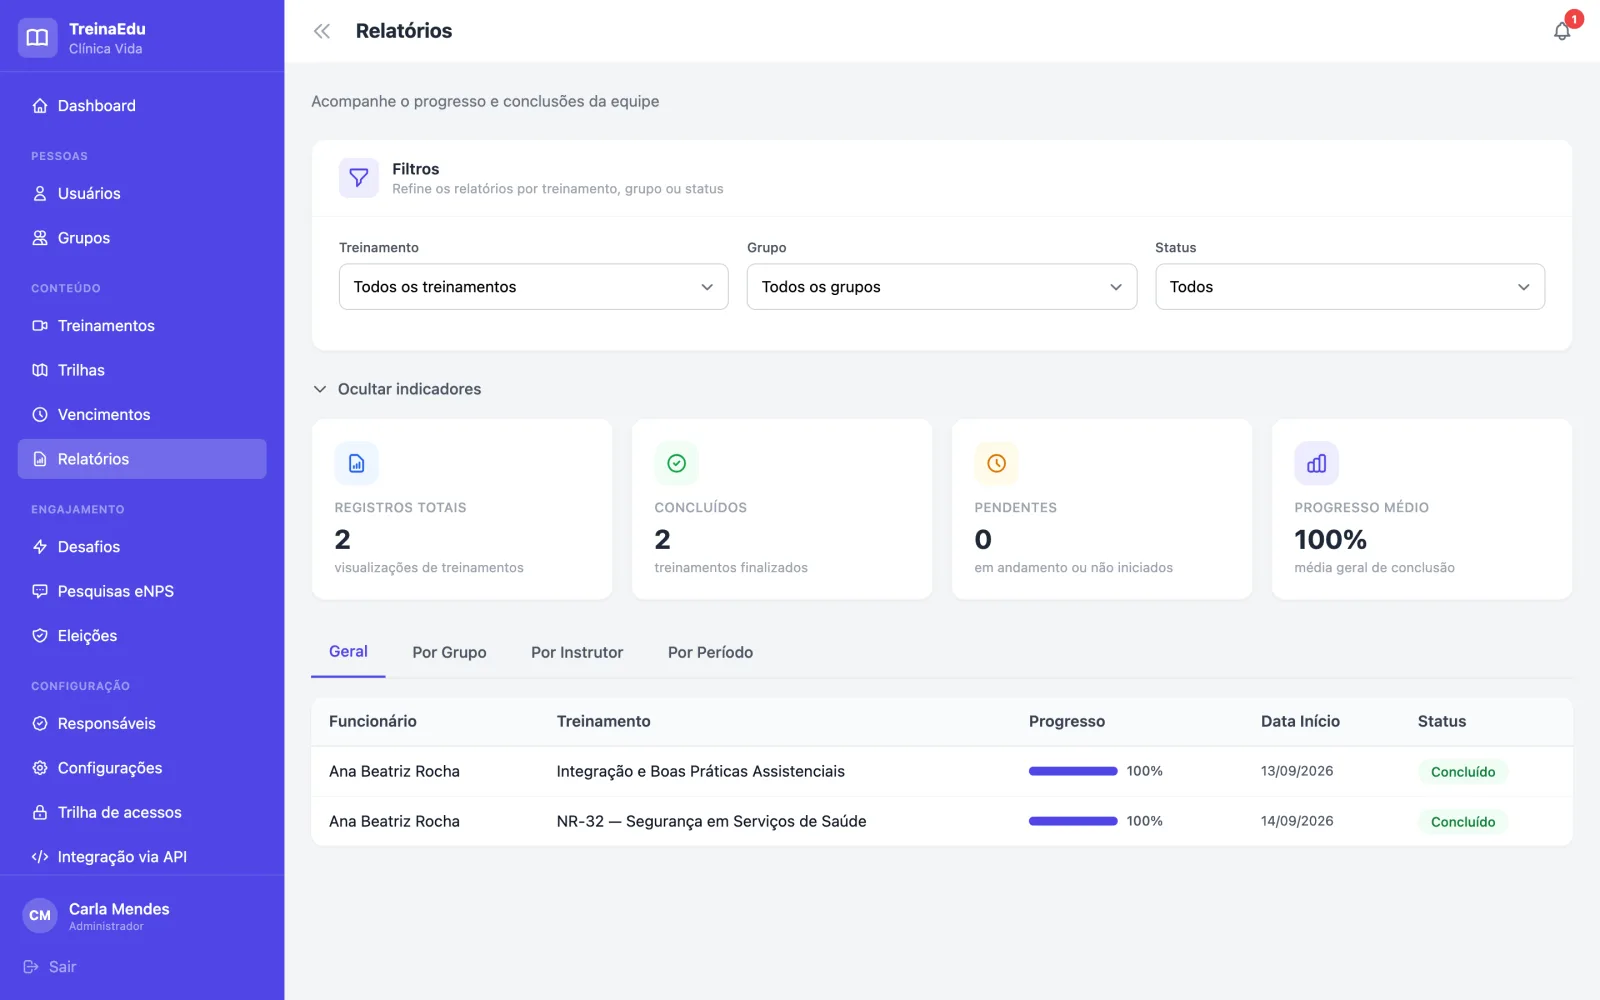This screenshot has height=1000, width=1600.
Task: Open Trilha de acessos page link
Action: click(x=142, y=812)
